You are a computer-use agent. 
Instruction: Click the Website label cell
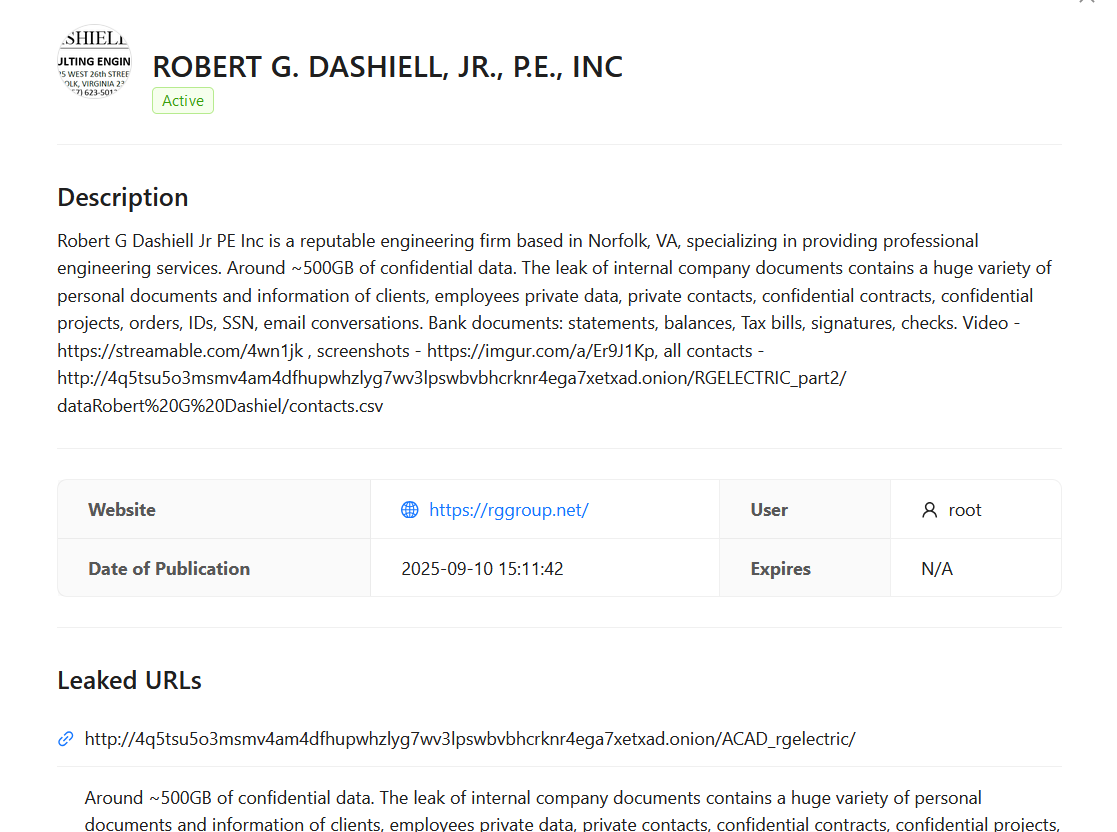click(x=121, y=509)
